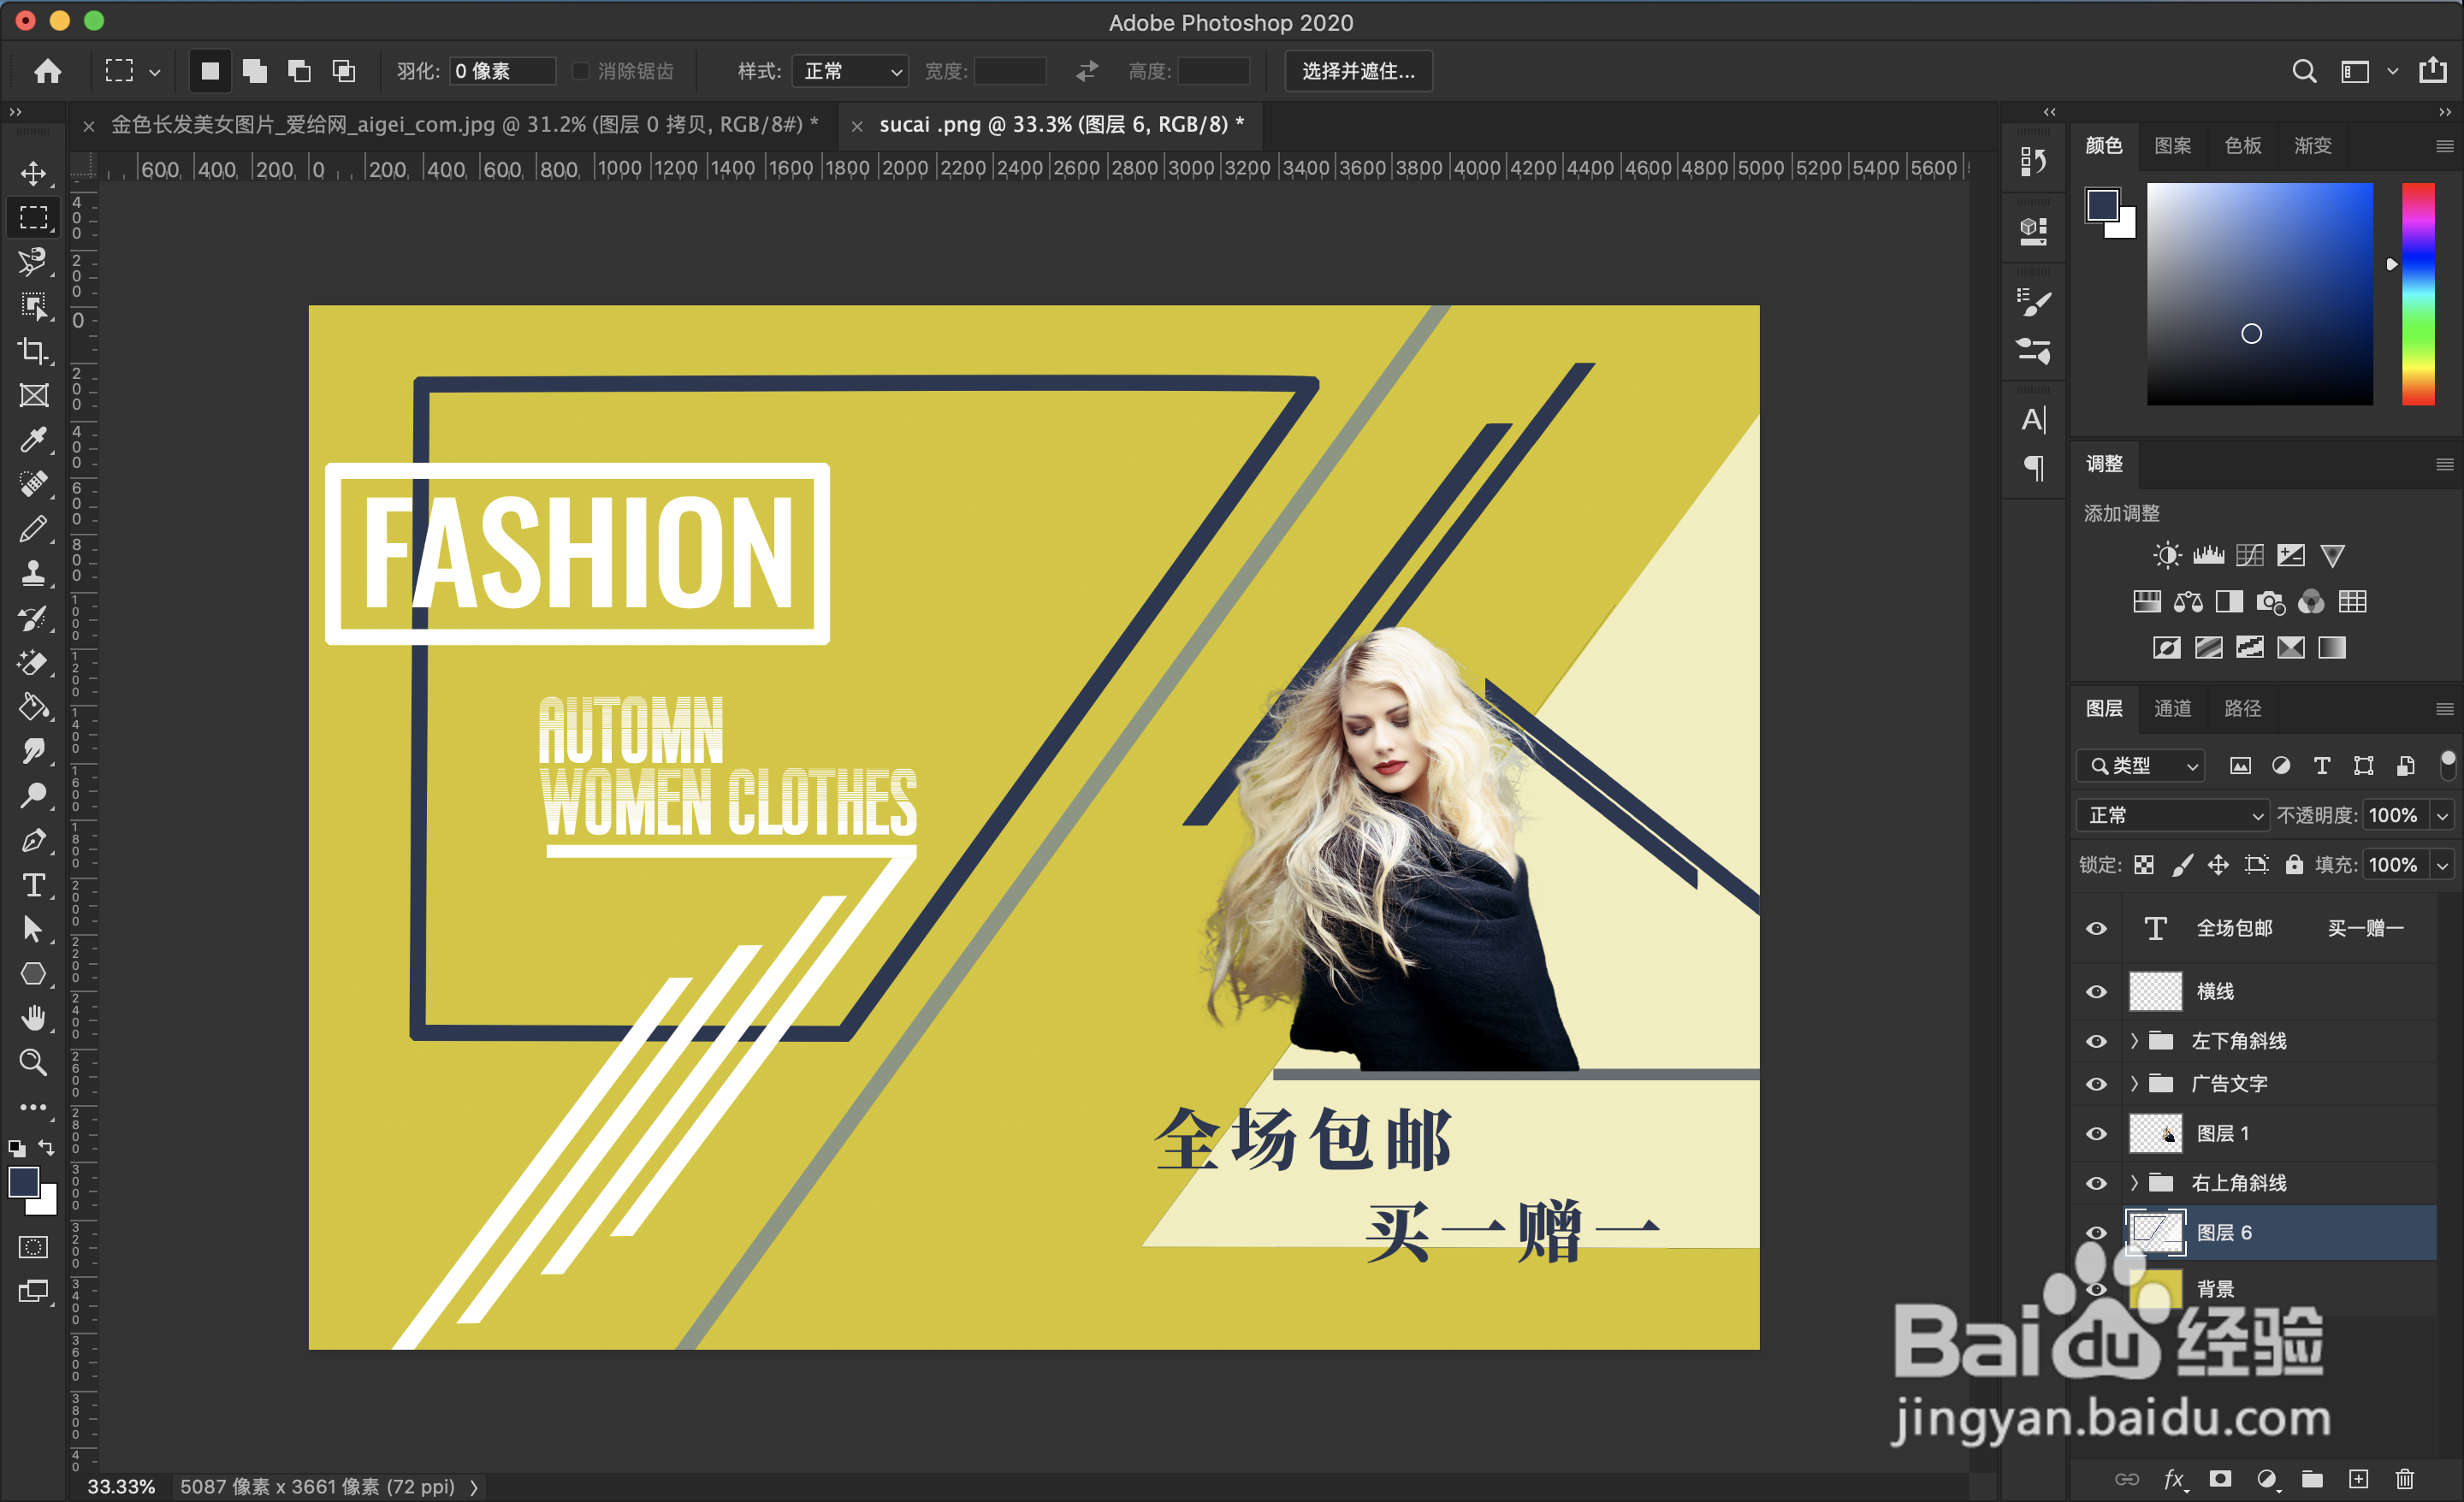Click the delete layer trash icon
This screenshot has width=2464, height=1502.
[2405, 1479]
